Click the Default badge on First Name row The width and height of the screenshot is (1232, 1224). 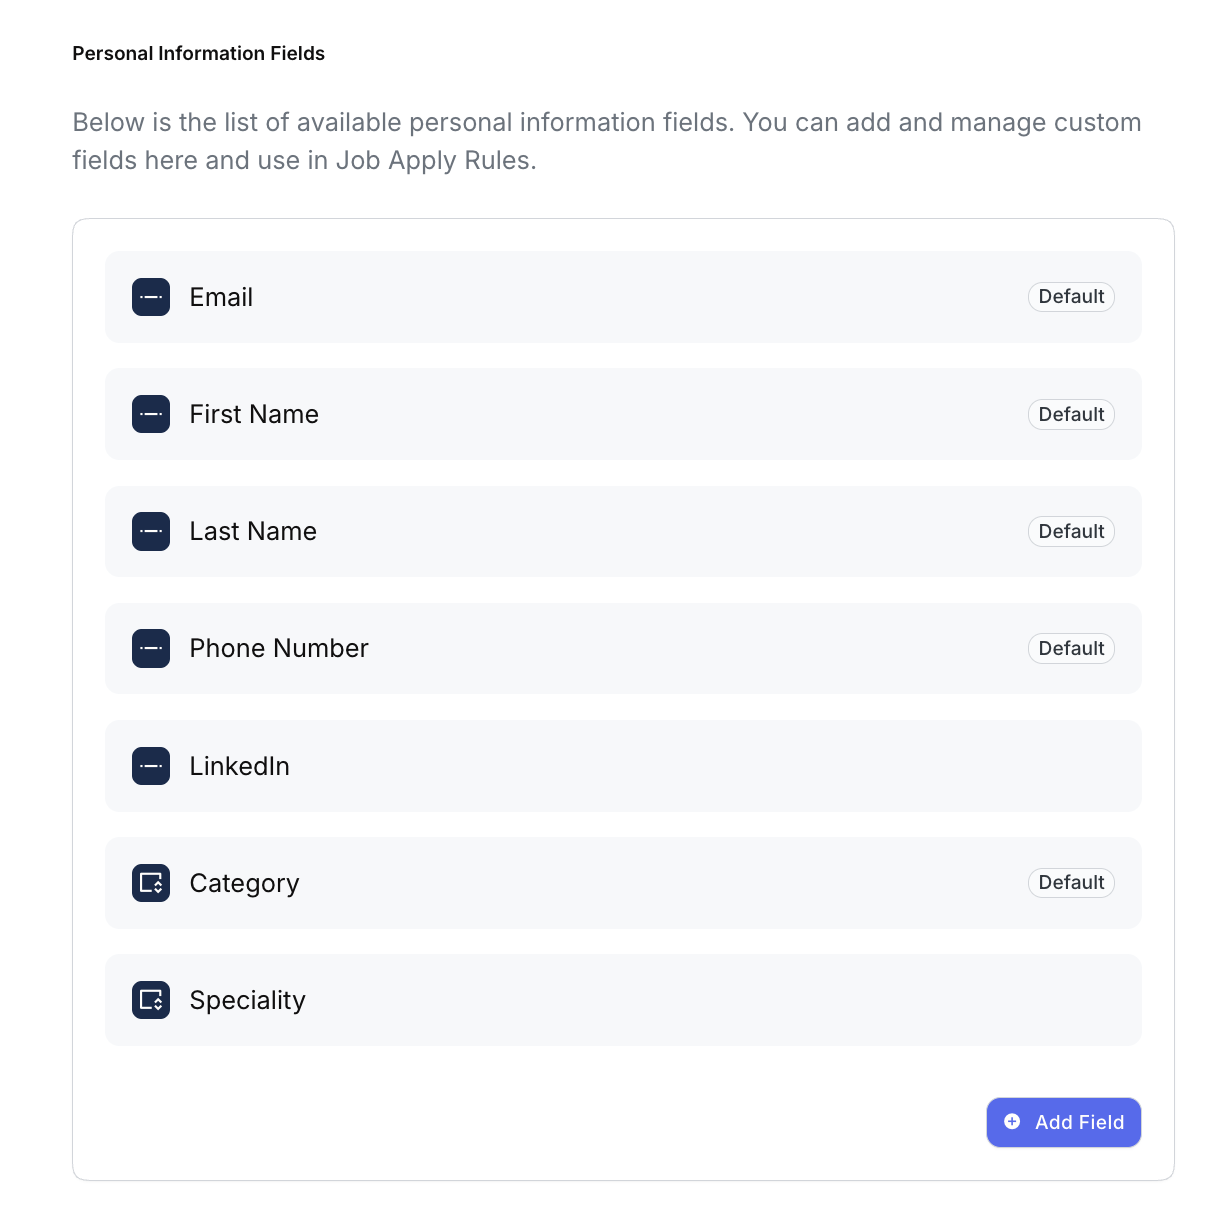[1071, 414]
